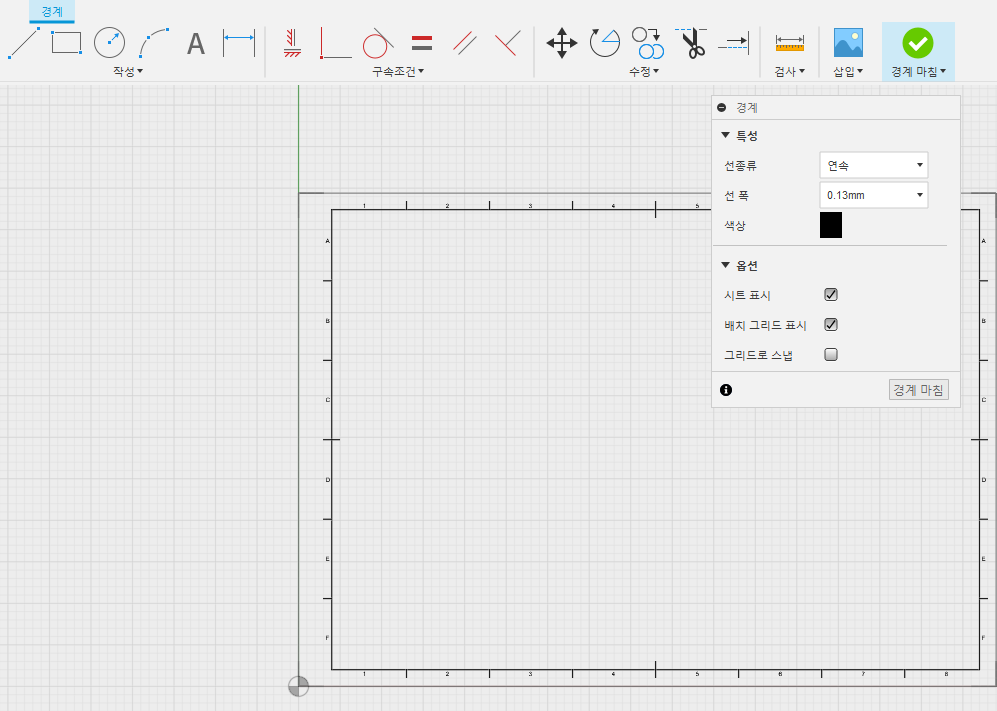This screenshot has width=997, height=711.
Task: Click the green Finish Border checkmark
Action: click(918, 43)
